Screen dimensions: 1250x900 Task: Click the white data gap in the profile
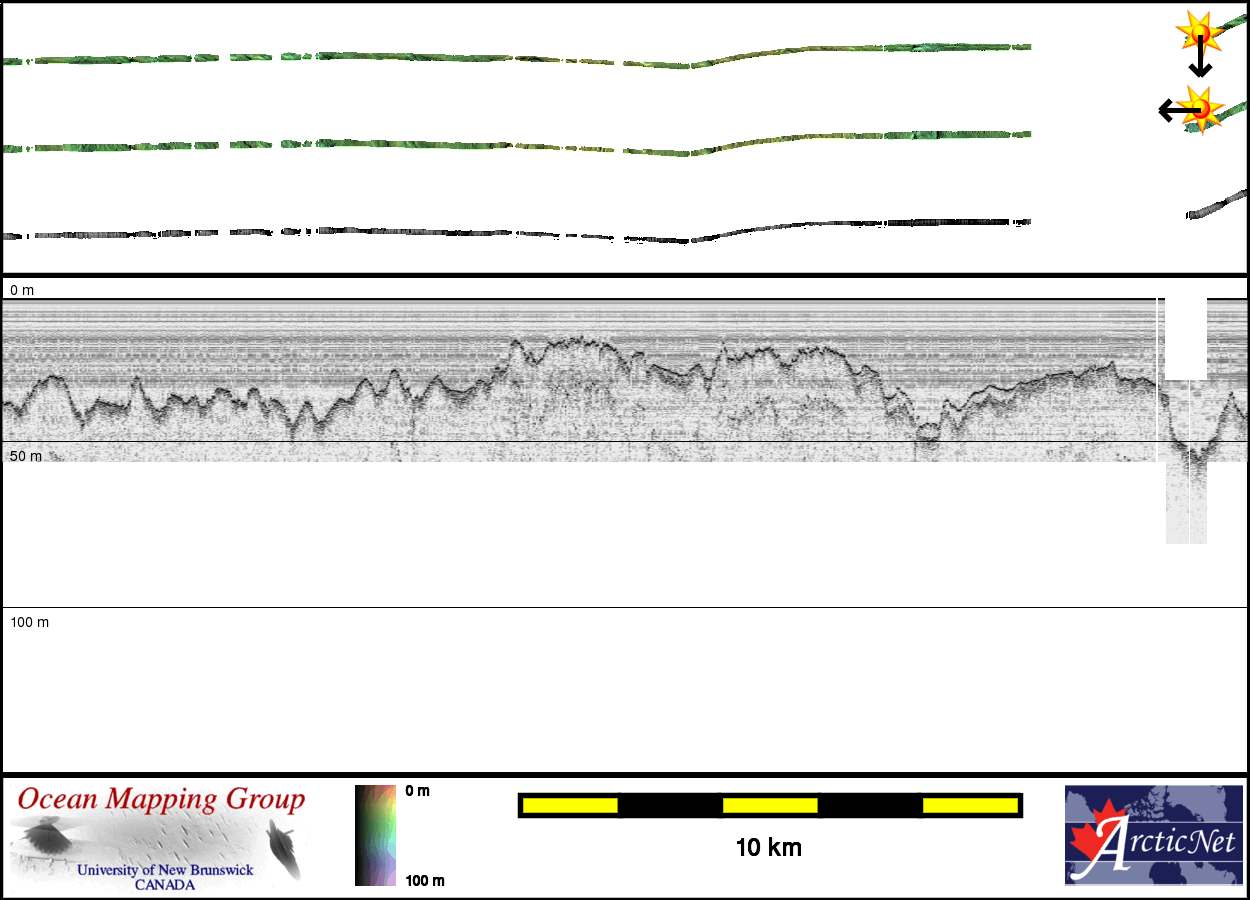point(1186,338)
